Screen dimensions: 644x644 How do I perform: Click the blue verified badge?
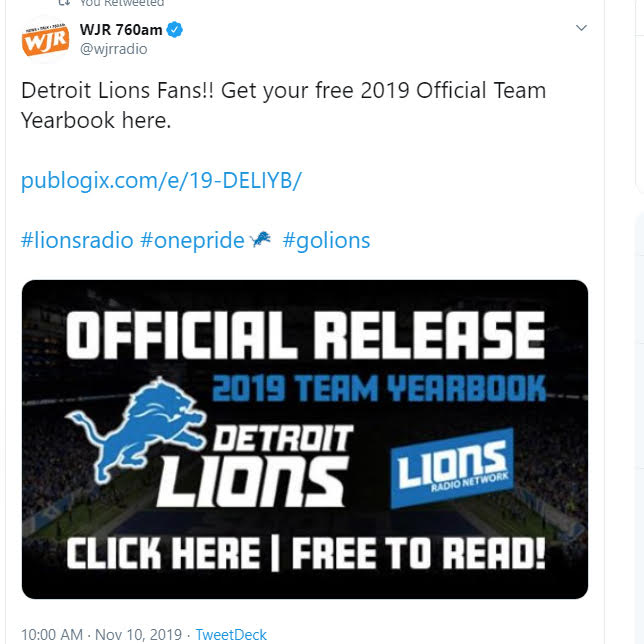point(175,30)
